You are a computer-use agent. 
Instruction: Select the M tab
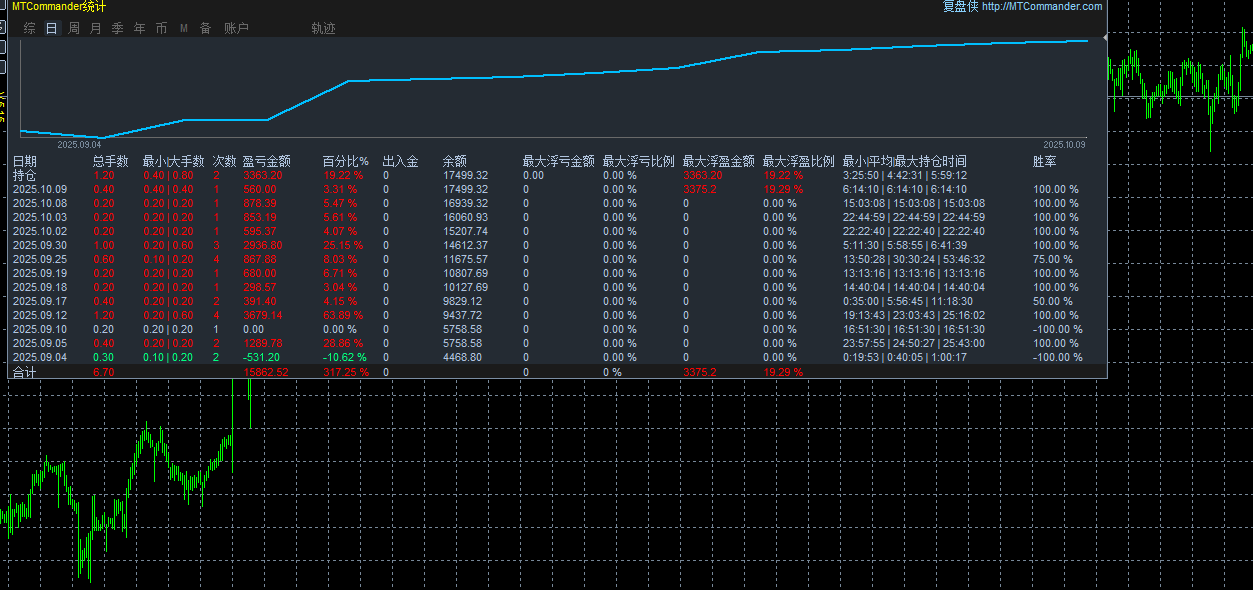pyautogui.click(x=184, y=29)
